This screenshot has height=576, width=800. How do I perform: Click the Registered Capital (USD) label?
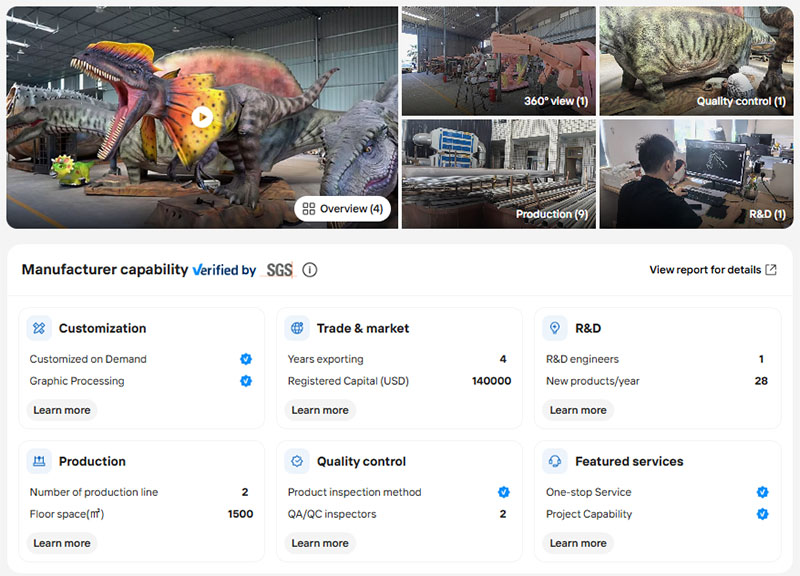[348, 381]
